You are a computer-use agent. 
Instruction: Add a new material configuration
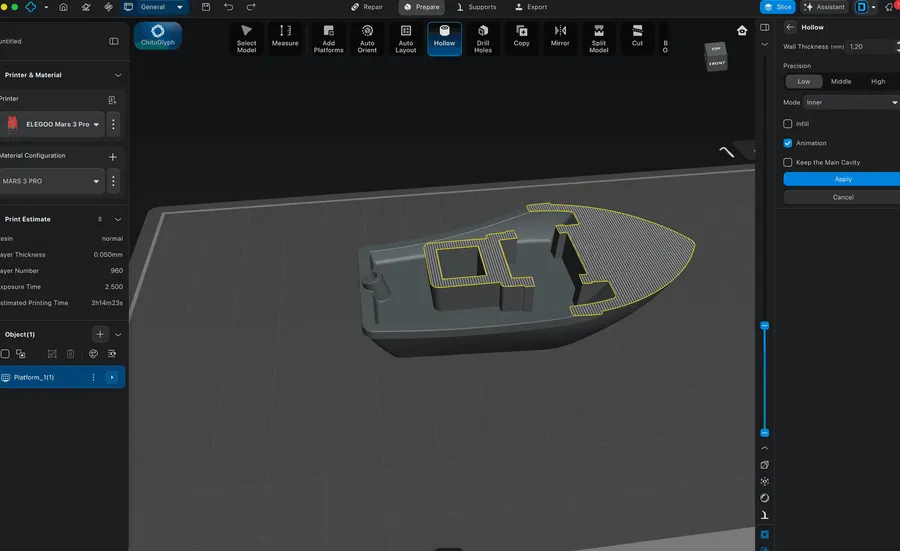112,157
